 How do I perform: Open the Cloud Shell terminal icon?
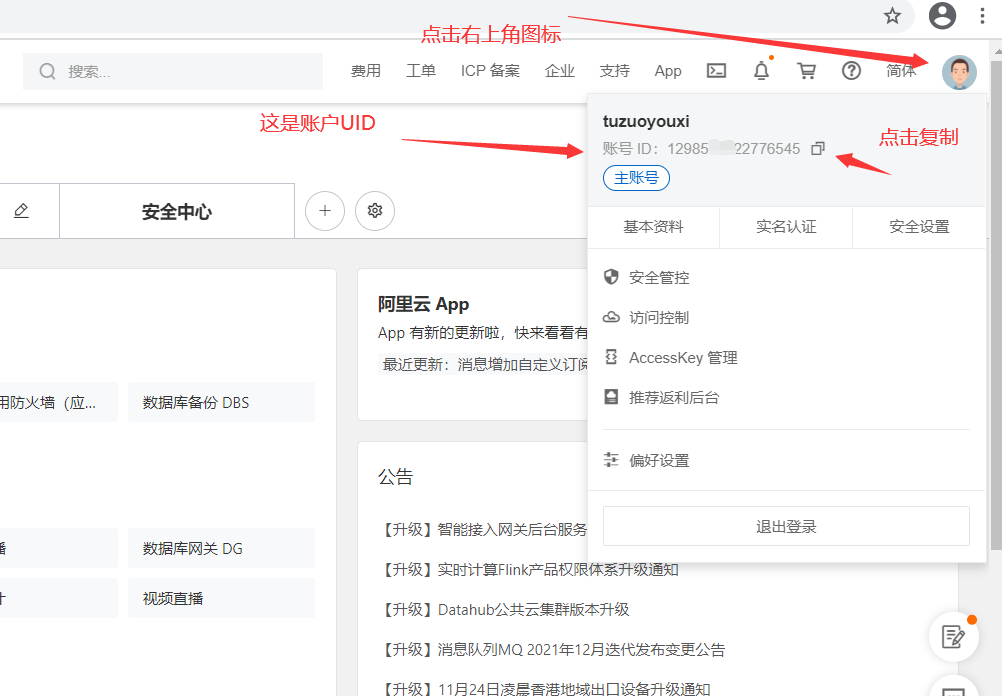(716, 70)
